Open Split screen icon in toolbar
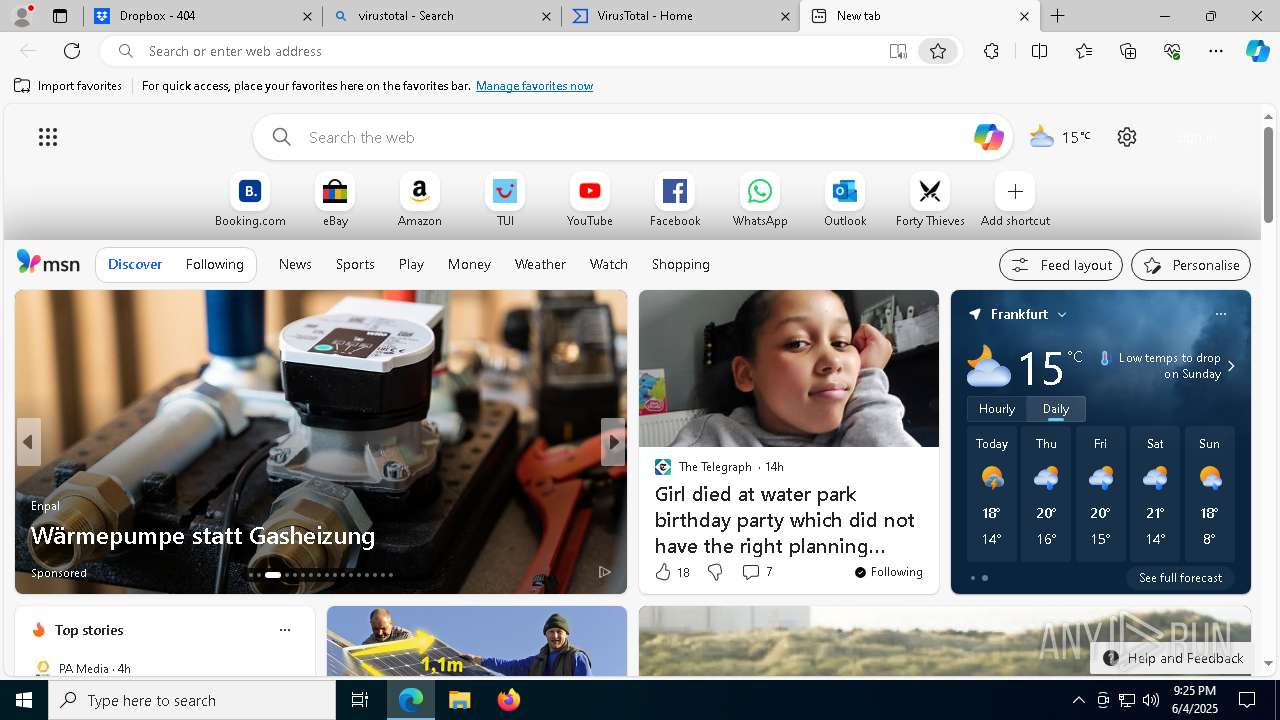The height and width of the screenshot is (720, 1280). 1039,51
